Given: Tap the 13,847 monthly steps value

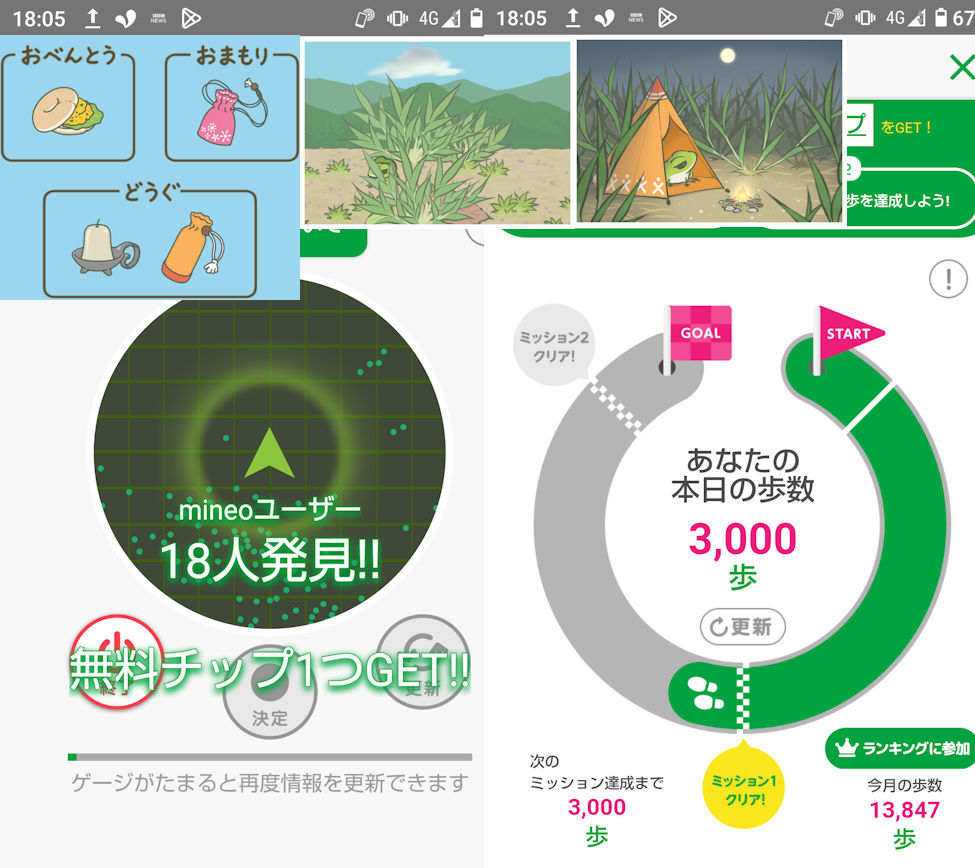Looking at the screenshot, I should tap(904, 810).
